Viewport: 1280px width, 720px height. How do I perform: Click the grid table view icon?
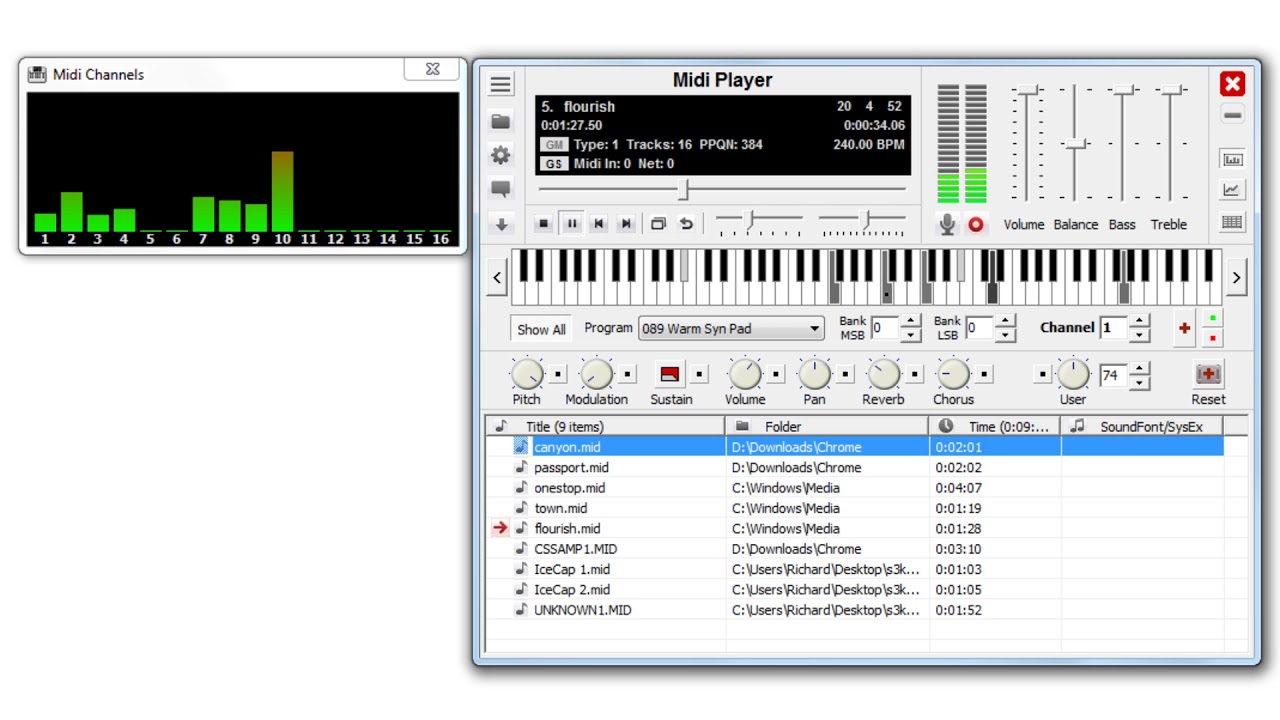[x=1232, y=222]
